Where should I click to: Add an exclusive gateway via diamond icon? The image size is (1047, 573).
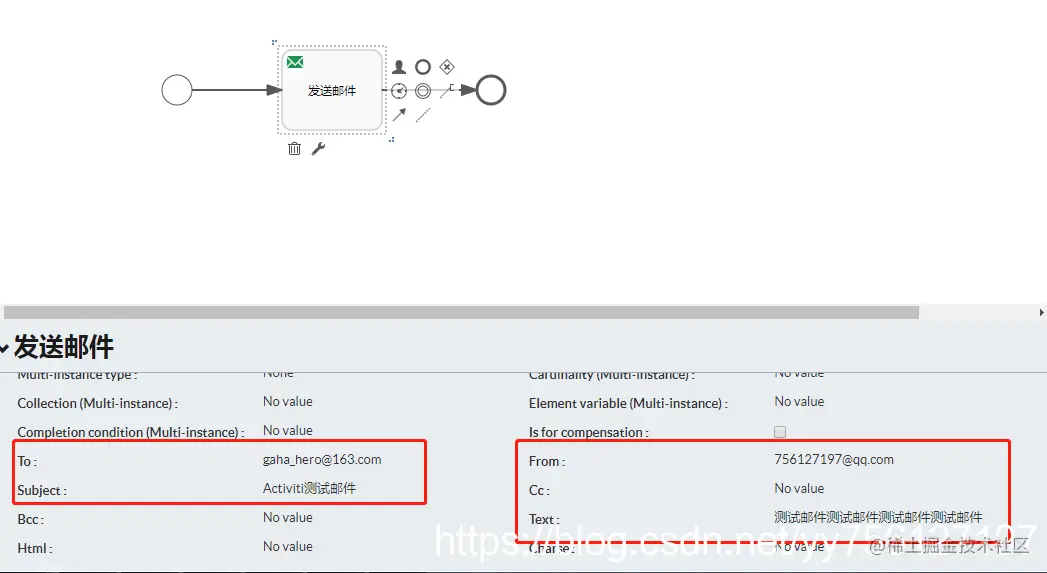447,67
